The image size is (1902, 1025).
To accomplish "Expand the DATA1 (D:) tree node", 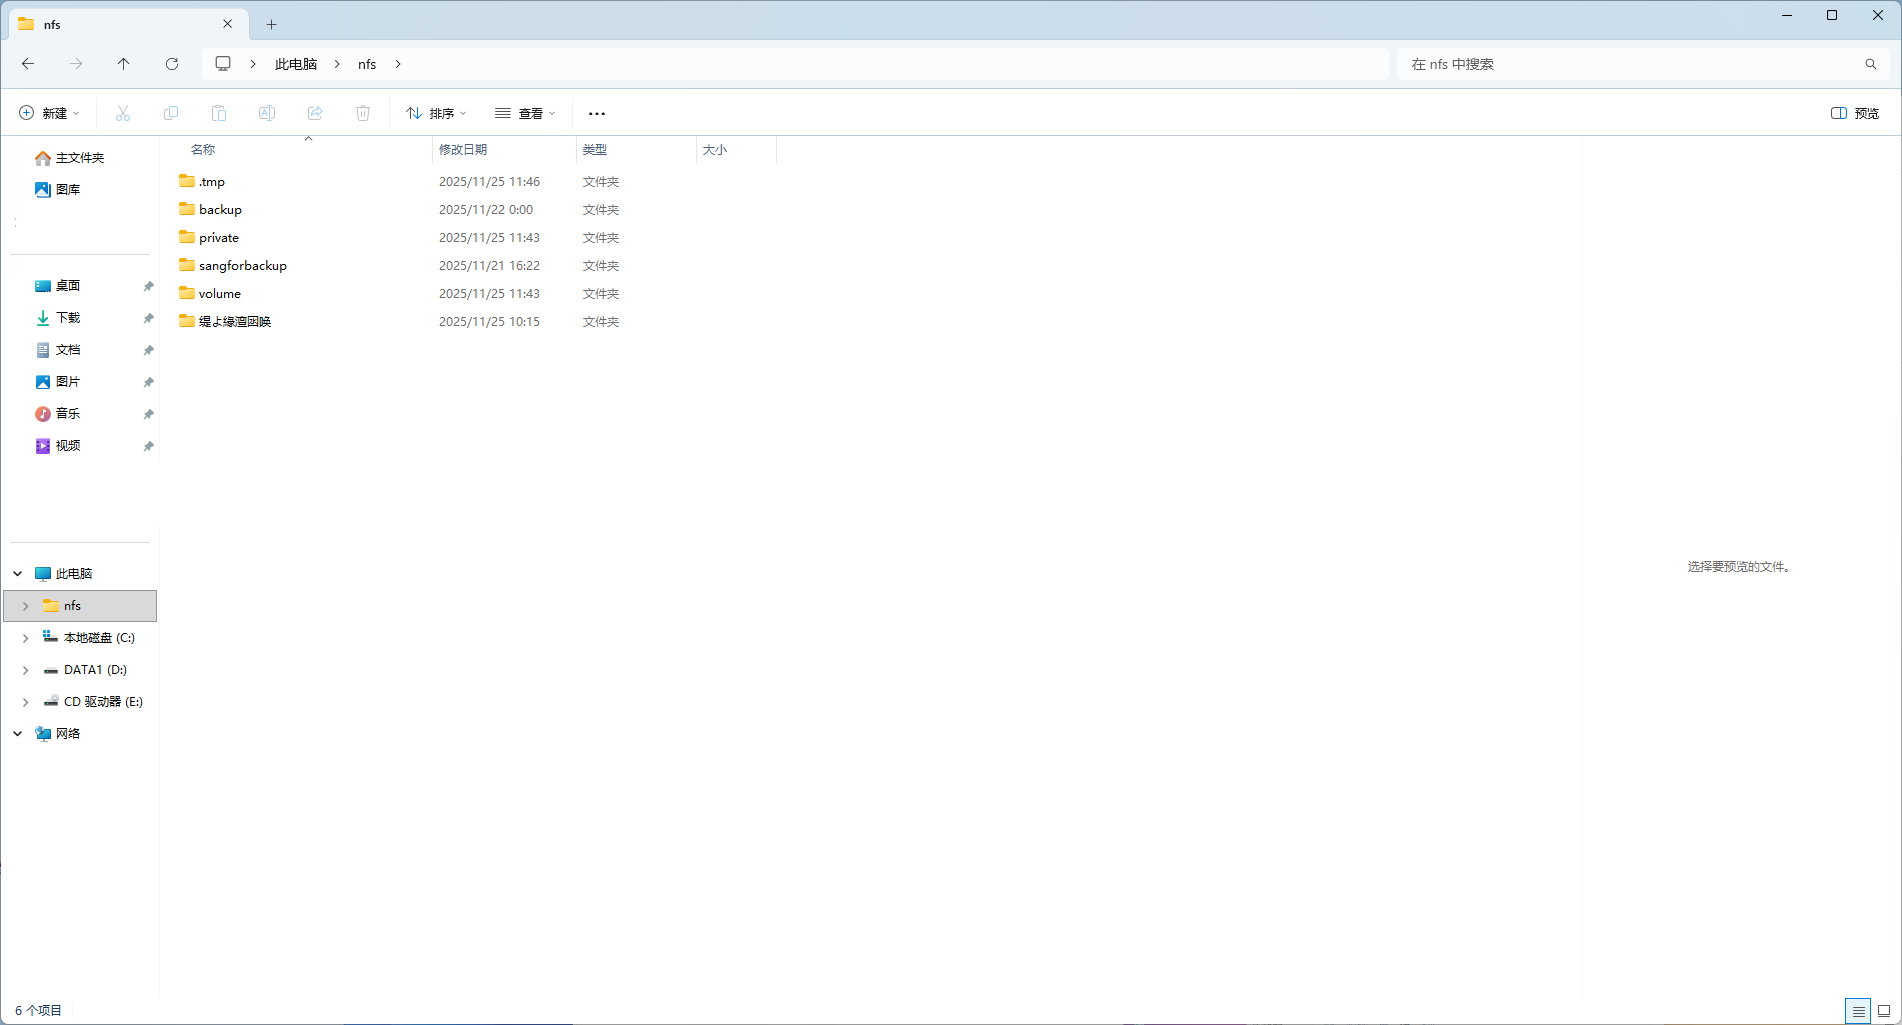I will coord(26,670).
